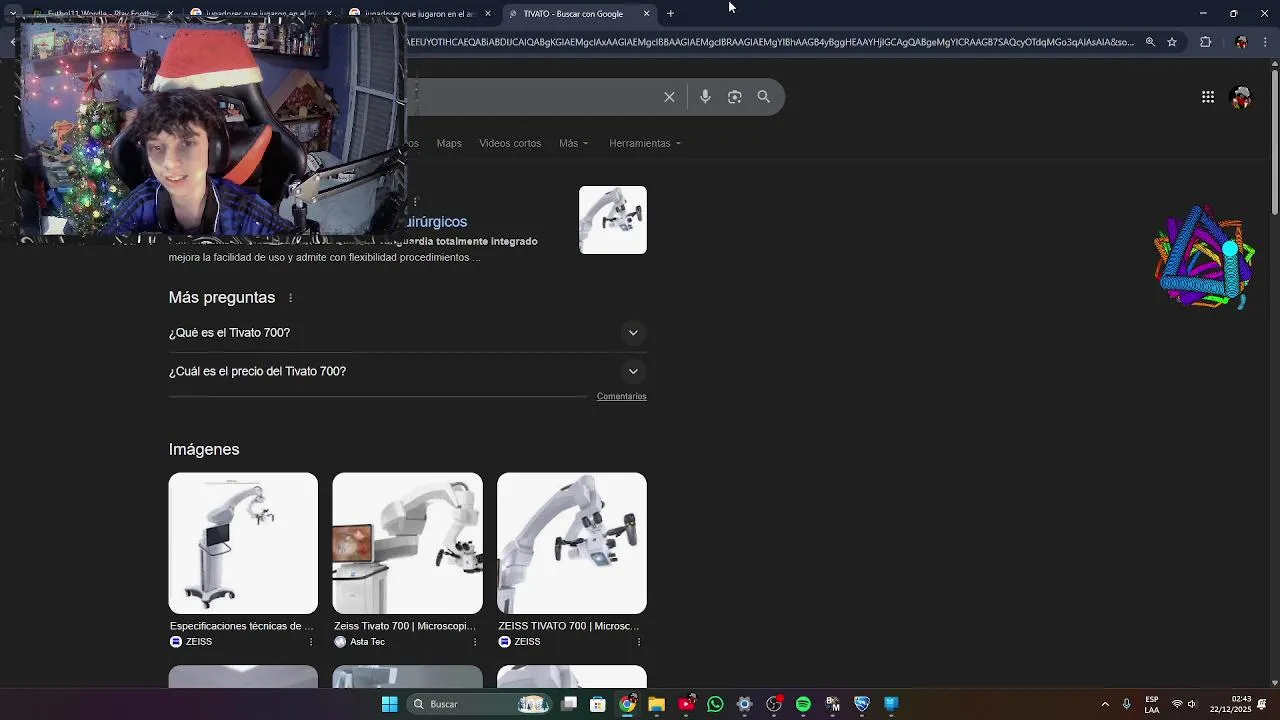
Task: Open Google account avatar on results page
Action: [1241, 97]
